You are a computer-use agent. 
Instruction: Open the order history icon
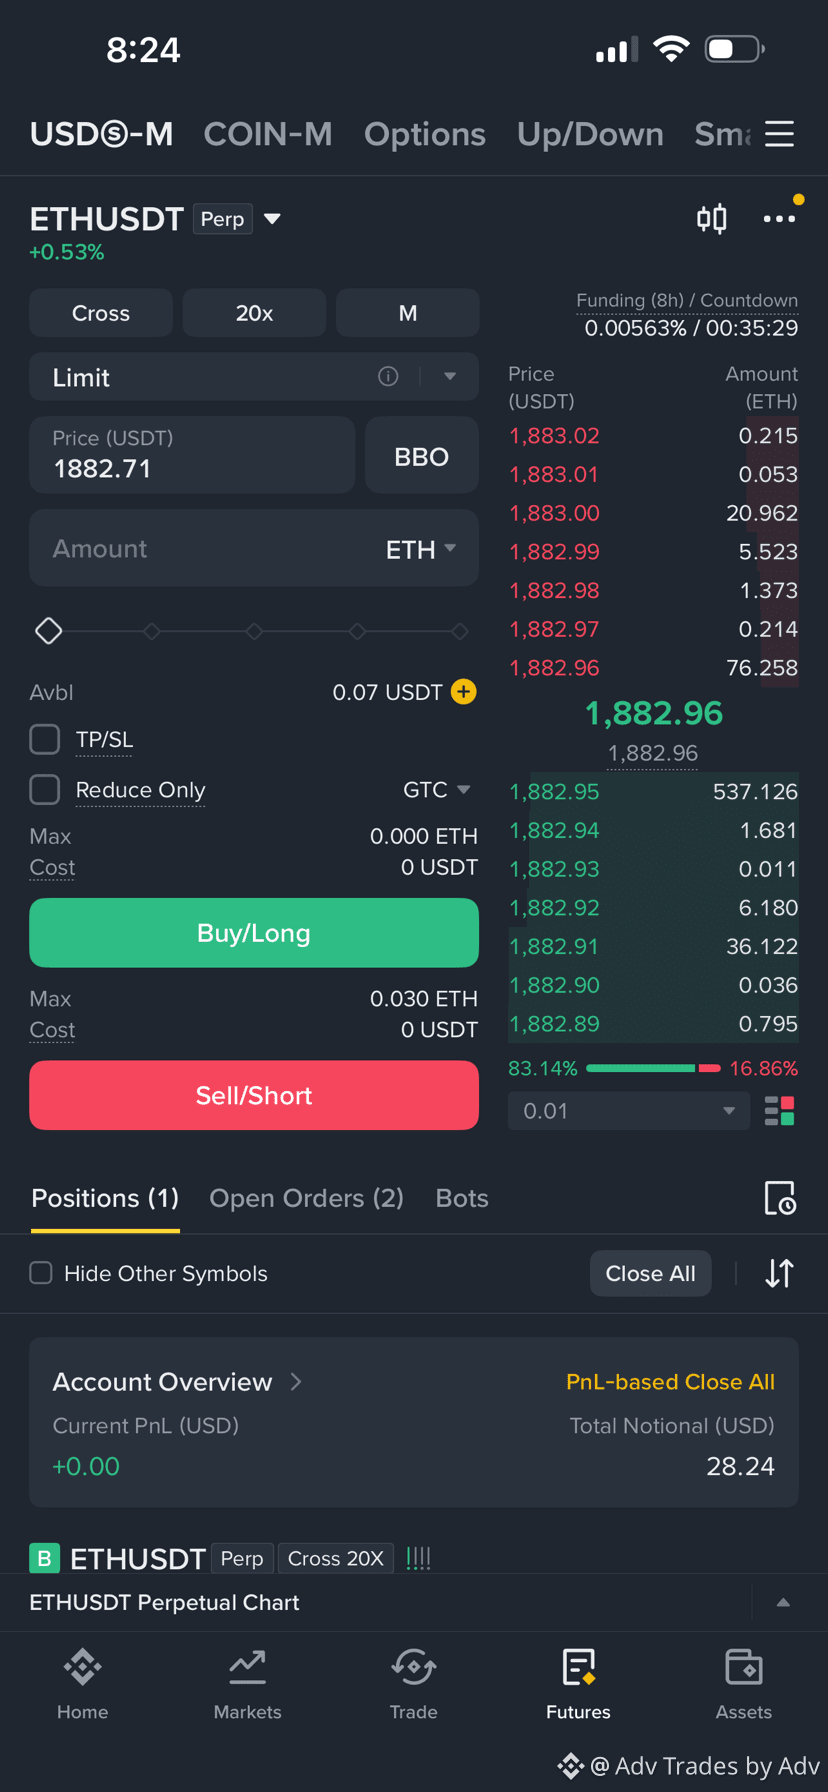pos(779,1198)
